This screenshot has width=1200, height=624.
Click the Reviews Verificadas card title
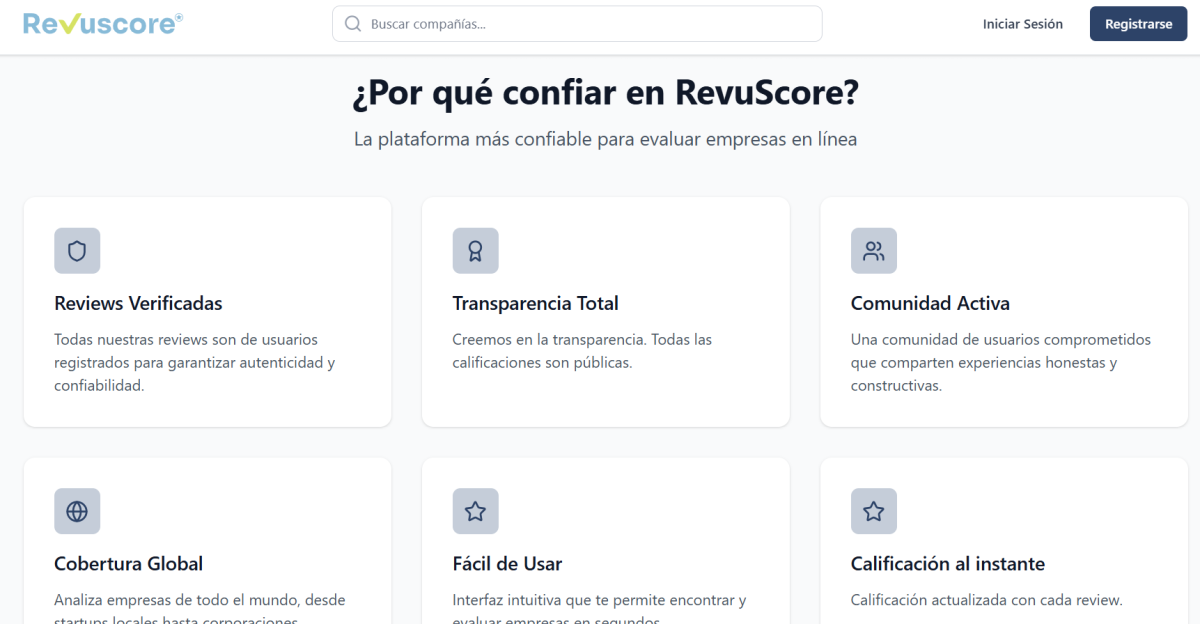[x=138, y=303]
